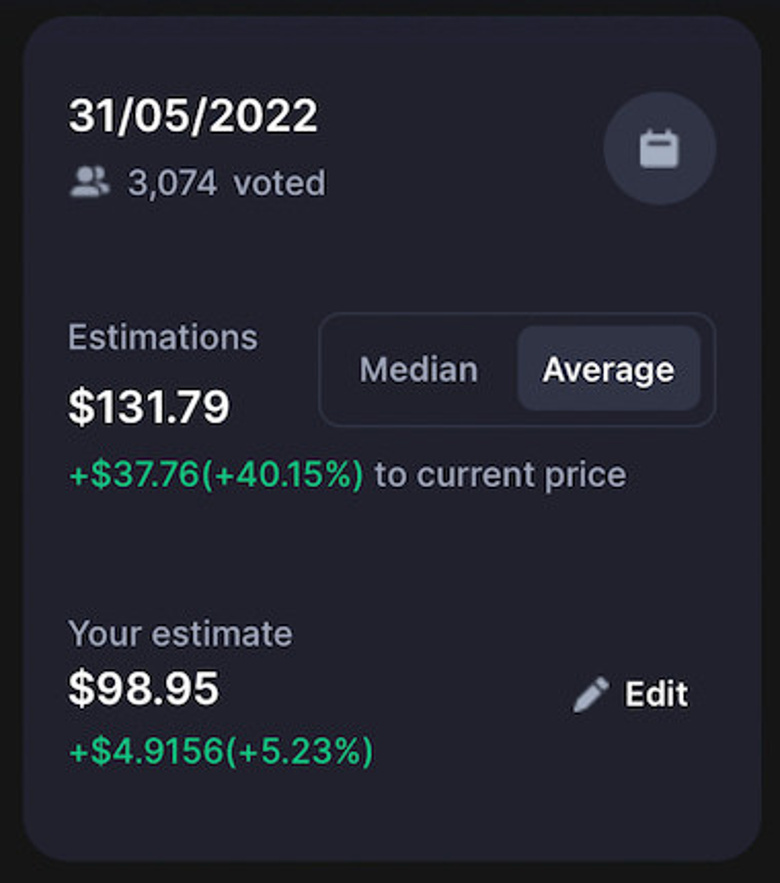Select the Average estimation option
The image size is (780, 883).
[608, 370]
